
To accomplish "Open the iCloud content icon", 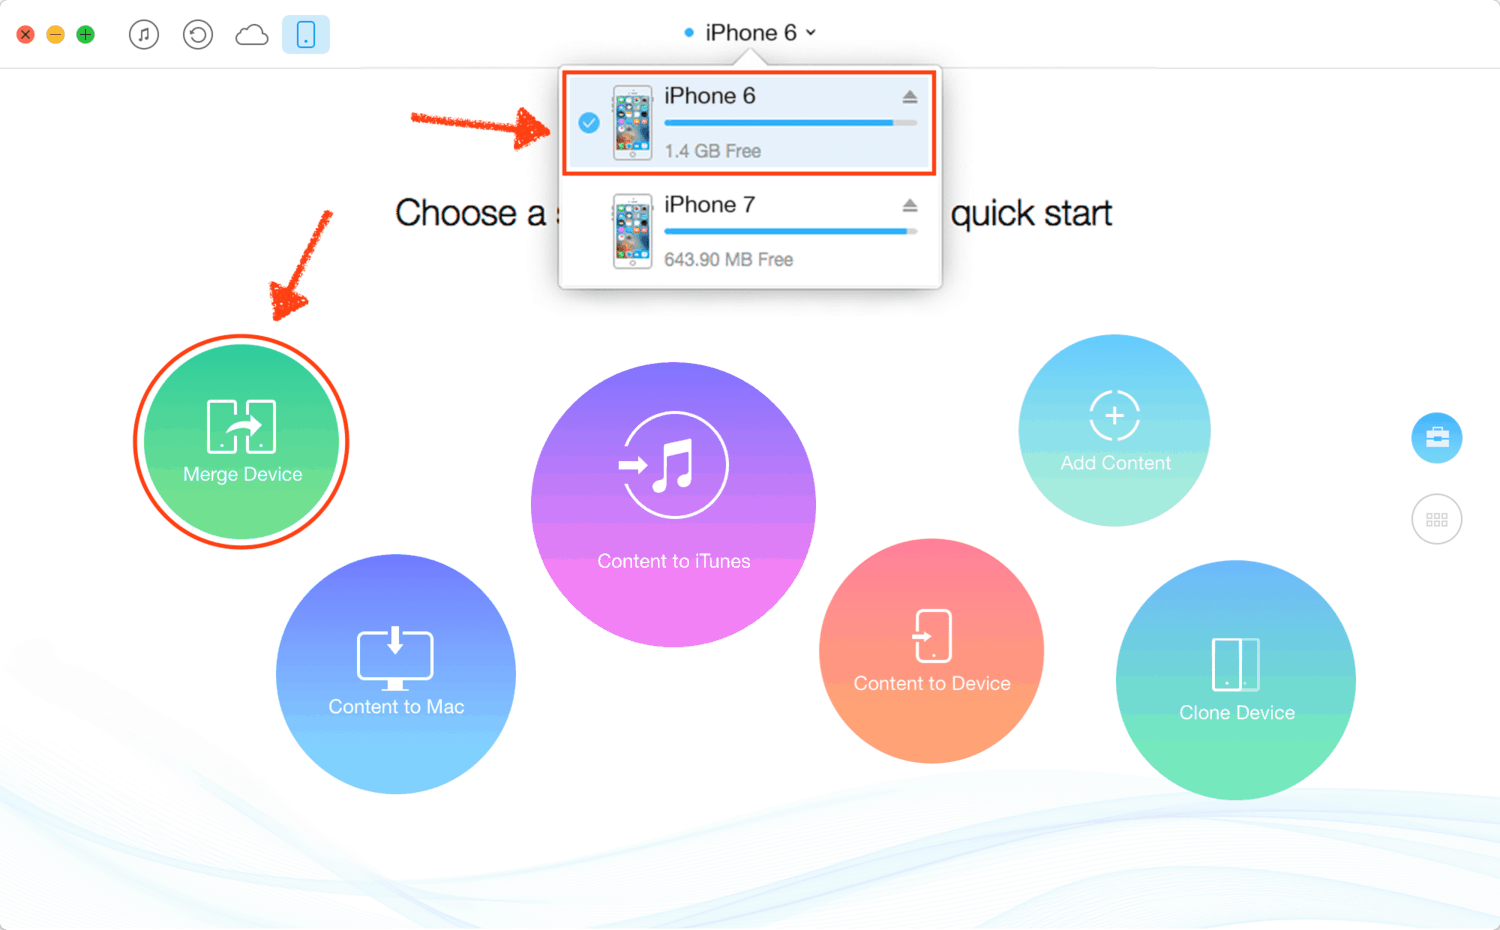I will (252, 36).
